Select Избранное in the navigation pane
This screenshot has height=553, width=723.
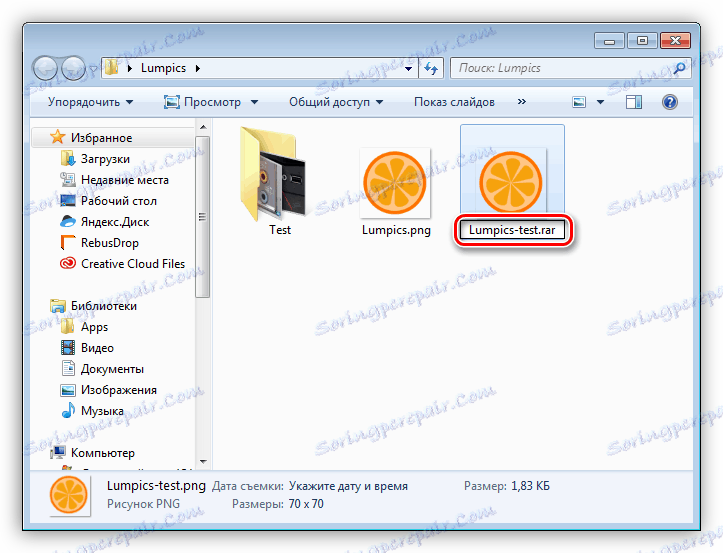point(101,137)
